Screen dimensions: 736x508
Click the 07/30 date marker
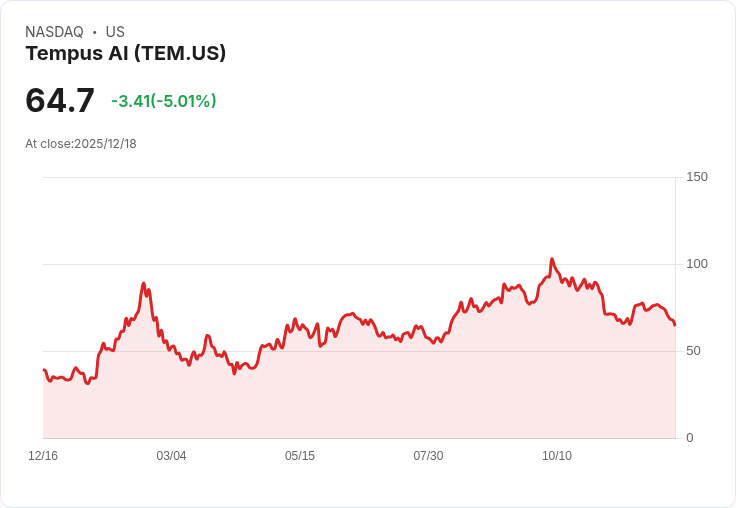pos(428,456)
